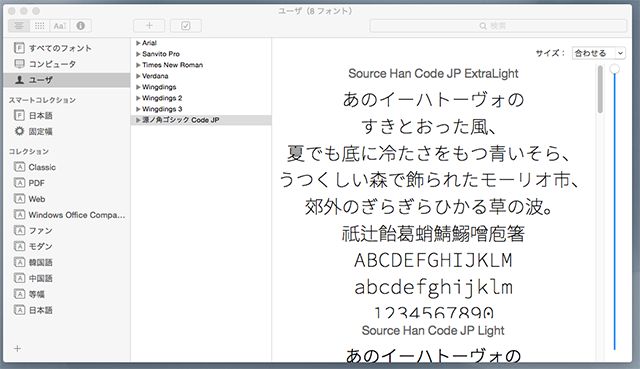Screen dimensions: 640x369
Task: Expand the Verdana font family
Action: click(138, 76)
